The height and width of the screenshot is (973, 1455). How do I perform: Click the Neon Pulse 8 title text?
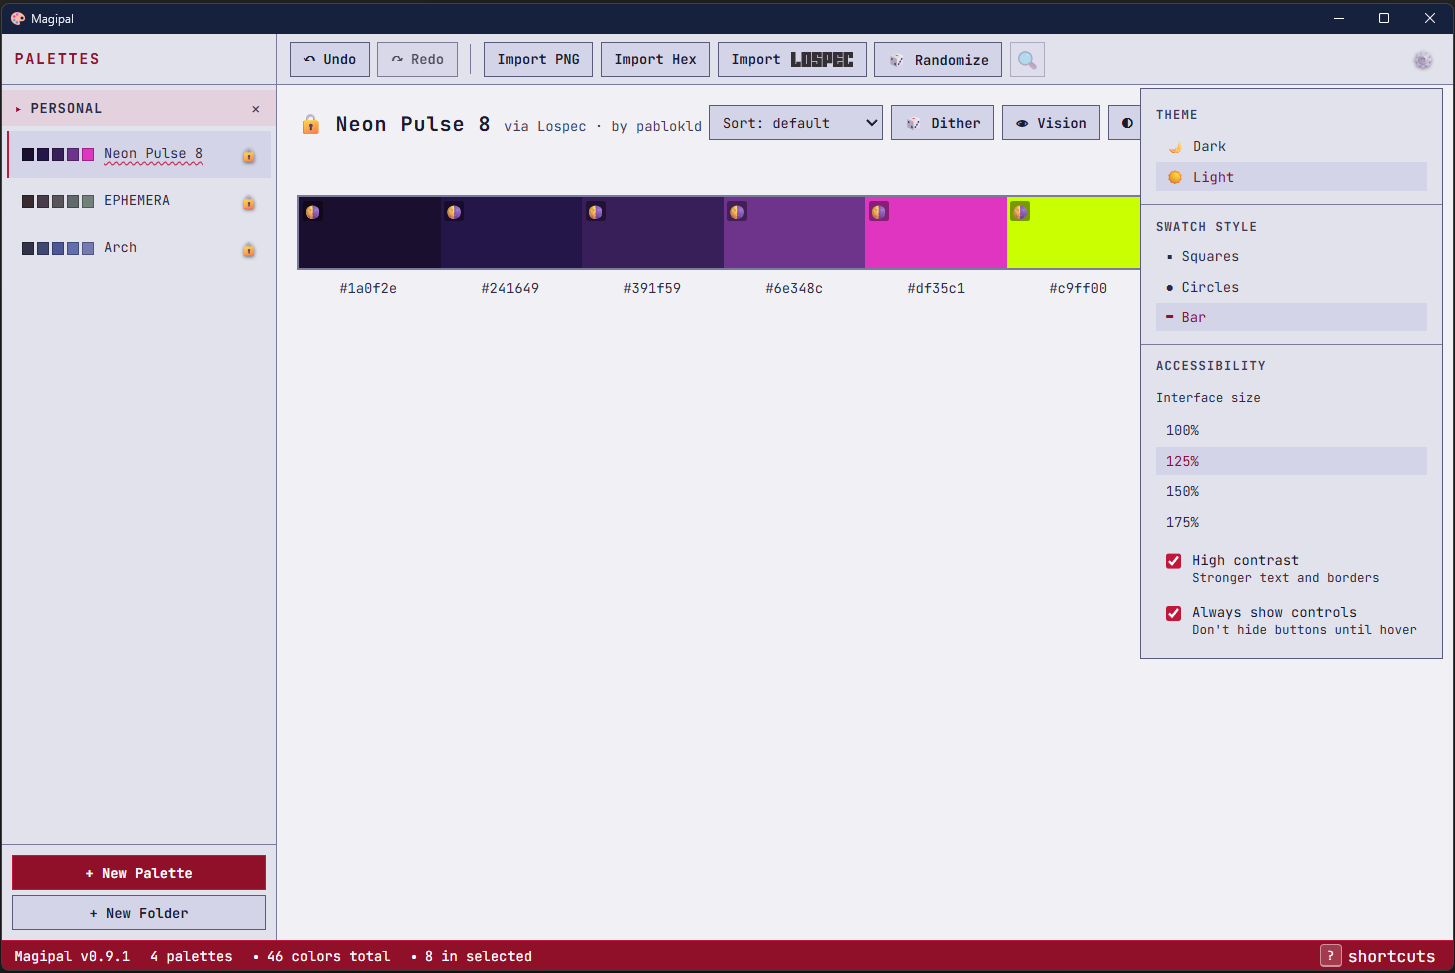point(413,124)
